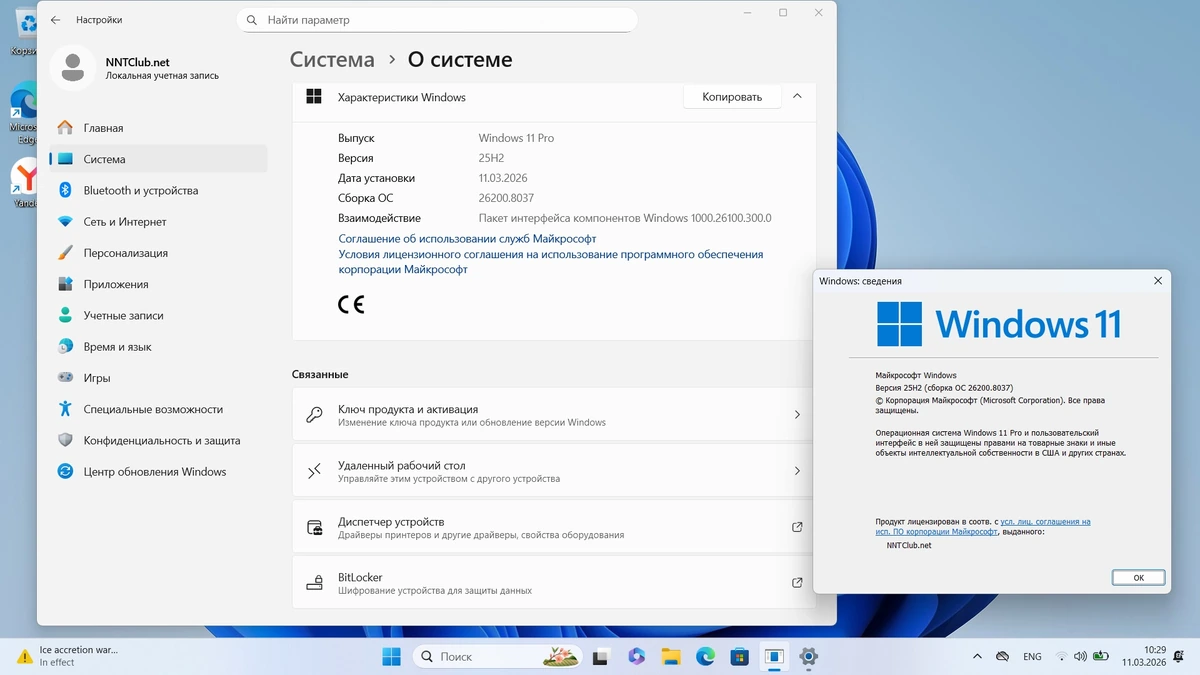Open Bluetooth и устройства settings
This screenshot has width=1200, height=675.
coord(158,190)
